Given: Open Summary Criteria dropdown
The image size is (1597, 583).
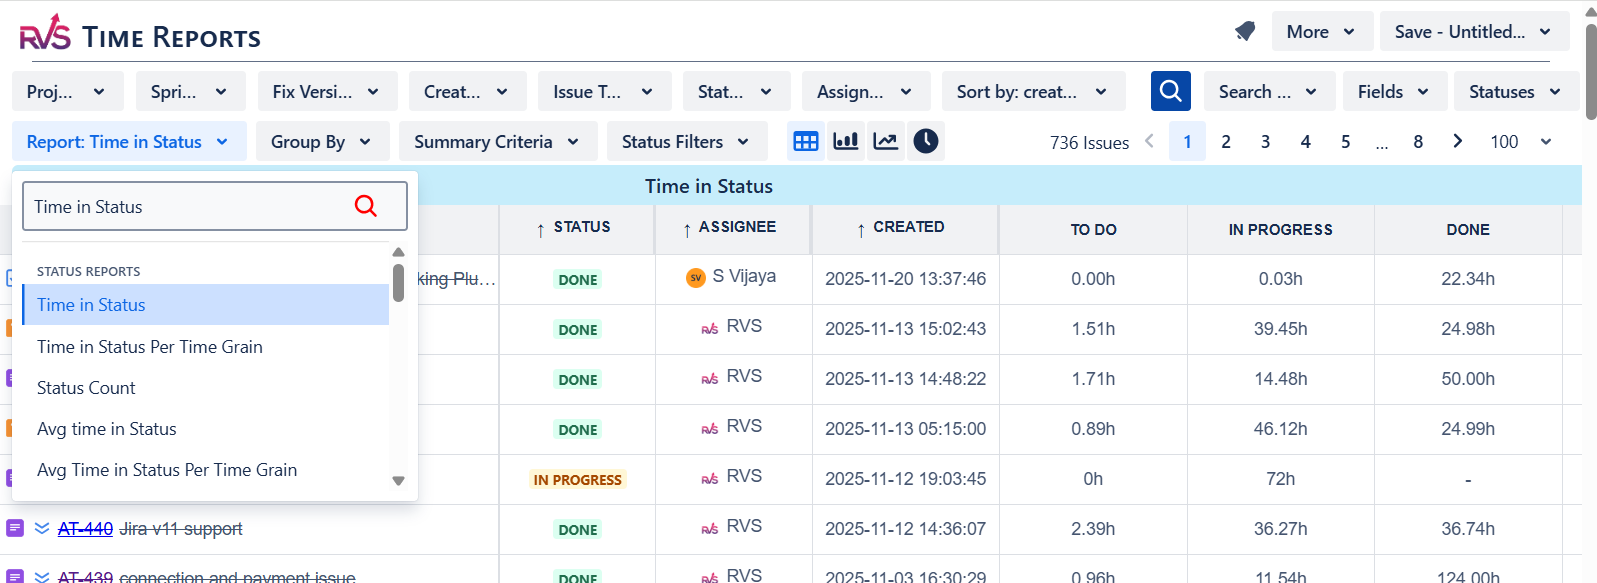Looking at the screenshot, I should [497, 141].
